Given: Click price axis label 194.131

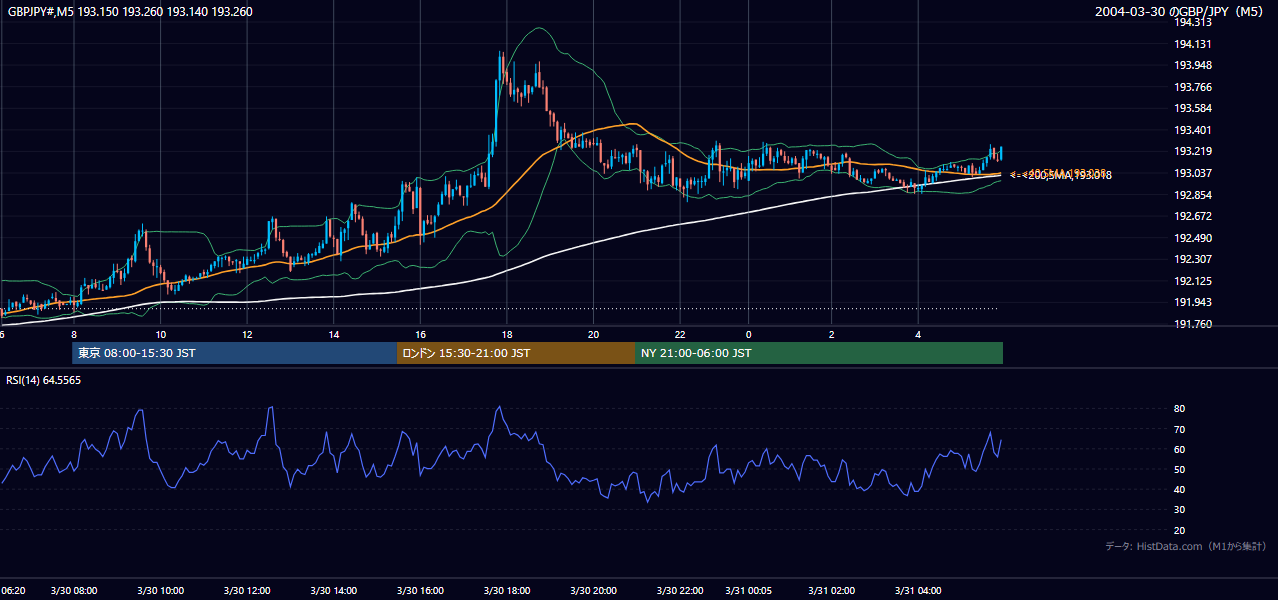Looking at the screenshot, I should [x=1193, y=44].
